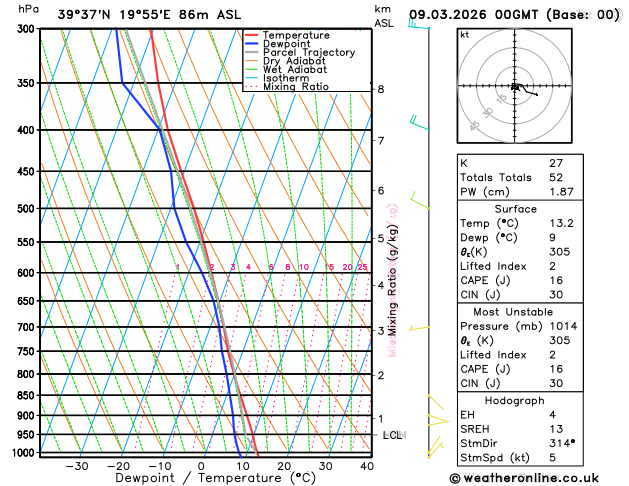Click the 8 km altitude tick label
The width and height of the screenshot is (629, 486).
[x=381, y=89]
